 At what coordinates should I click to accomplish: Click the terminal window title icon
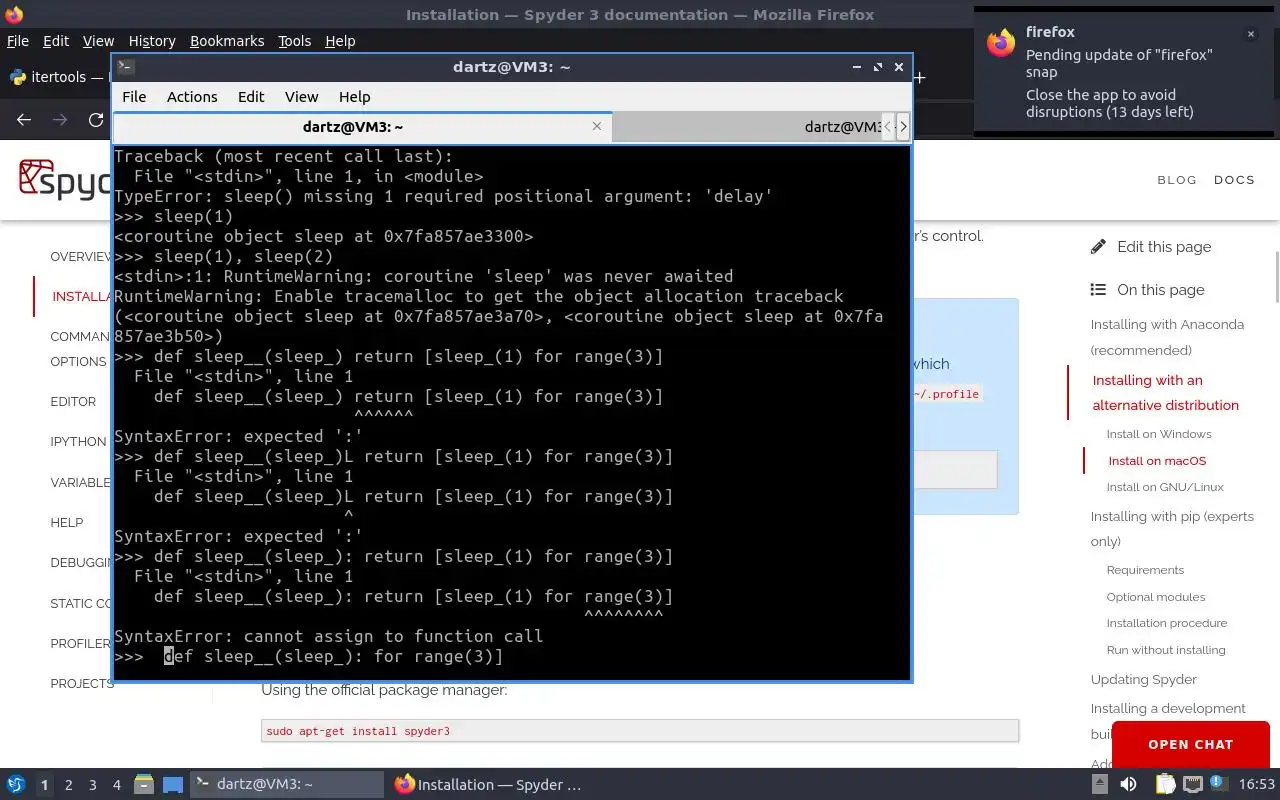[125, 67]
